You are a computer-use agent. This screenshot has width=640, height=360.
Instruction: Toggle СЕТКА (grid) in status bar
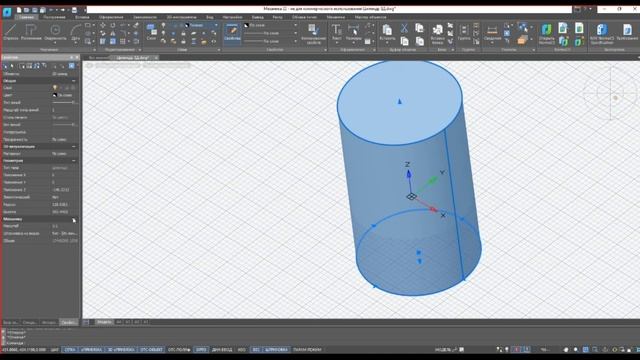70,350
